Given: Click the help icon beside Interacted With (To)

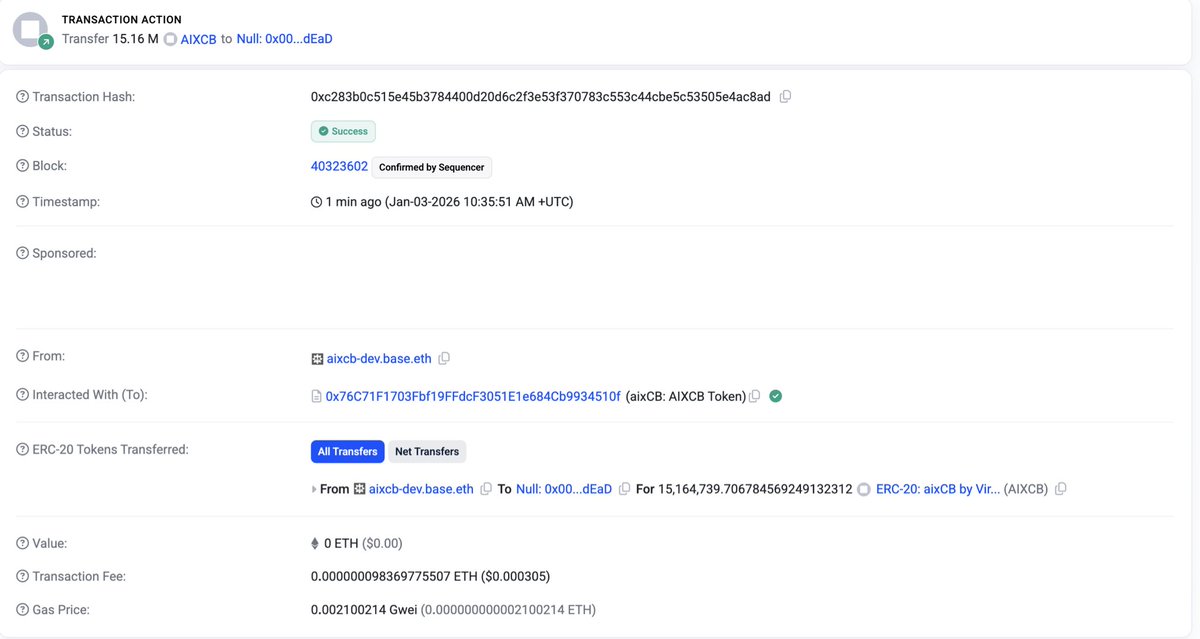Looking at the screenshot, I should 22,395.
